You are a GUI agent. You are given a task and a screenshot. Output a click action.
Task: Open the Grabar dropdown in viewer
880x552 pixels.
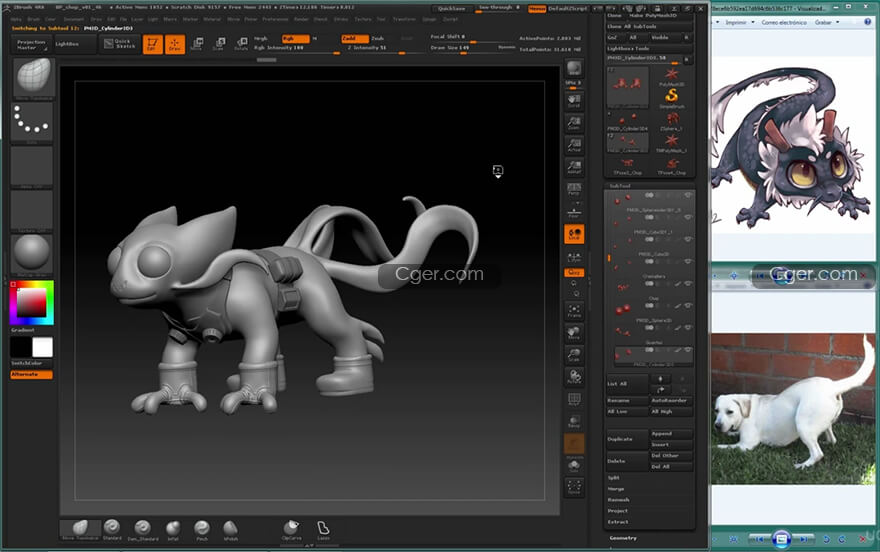tap(826, 21)
